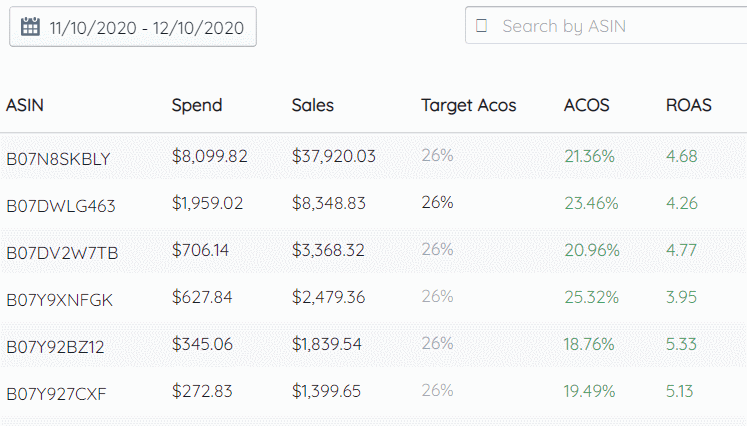747x426 pixels.
Task: Click the calendar icon in date picker
Action: (x=30, y=27)
